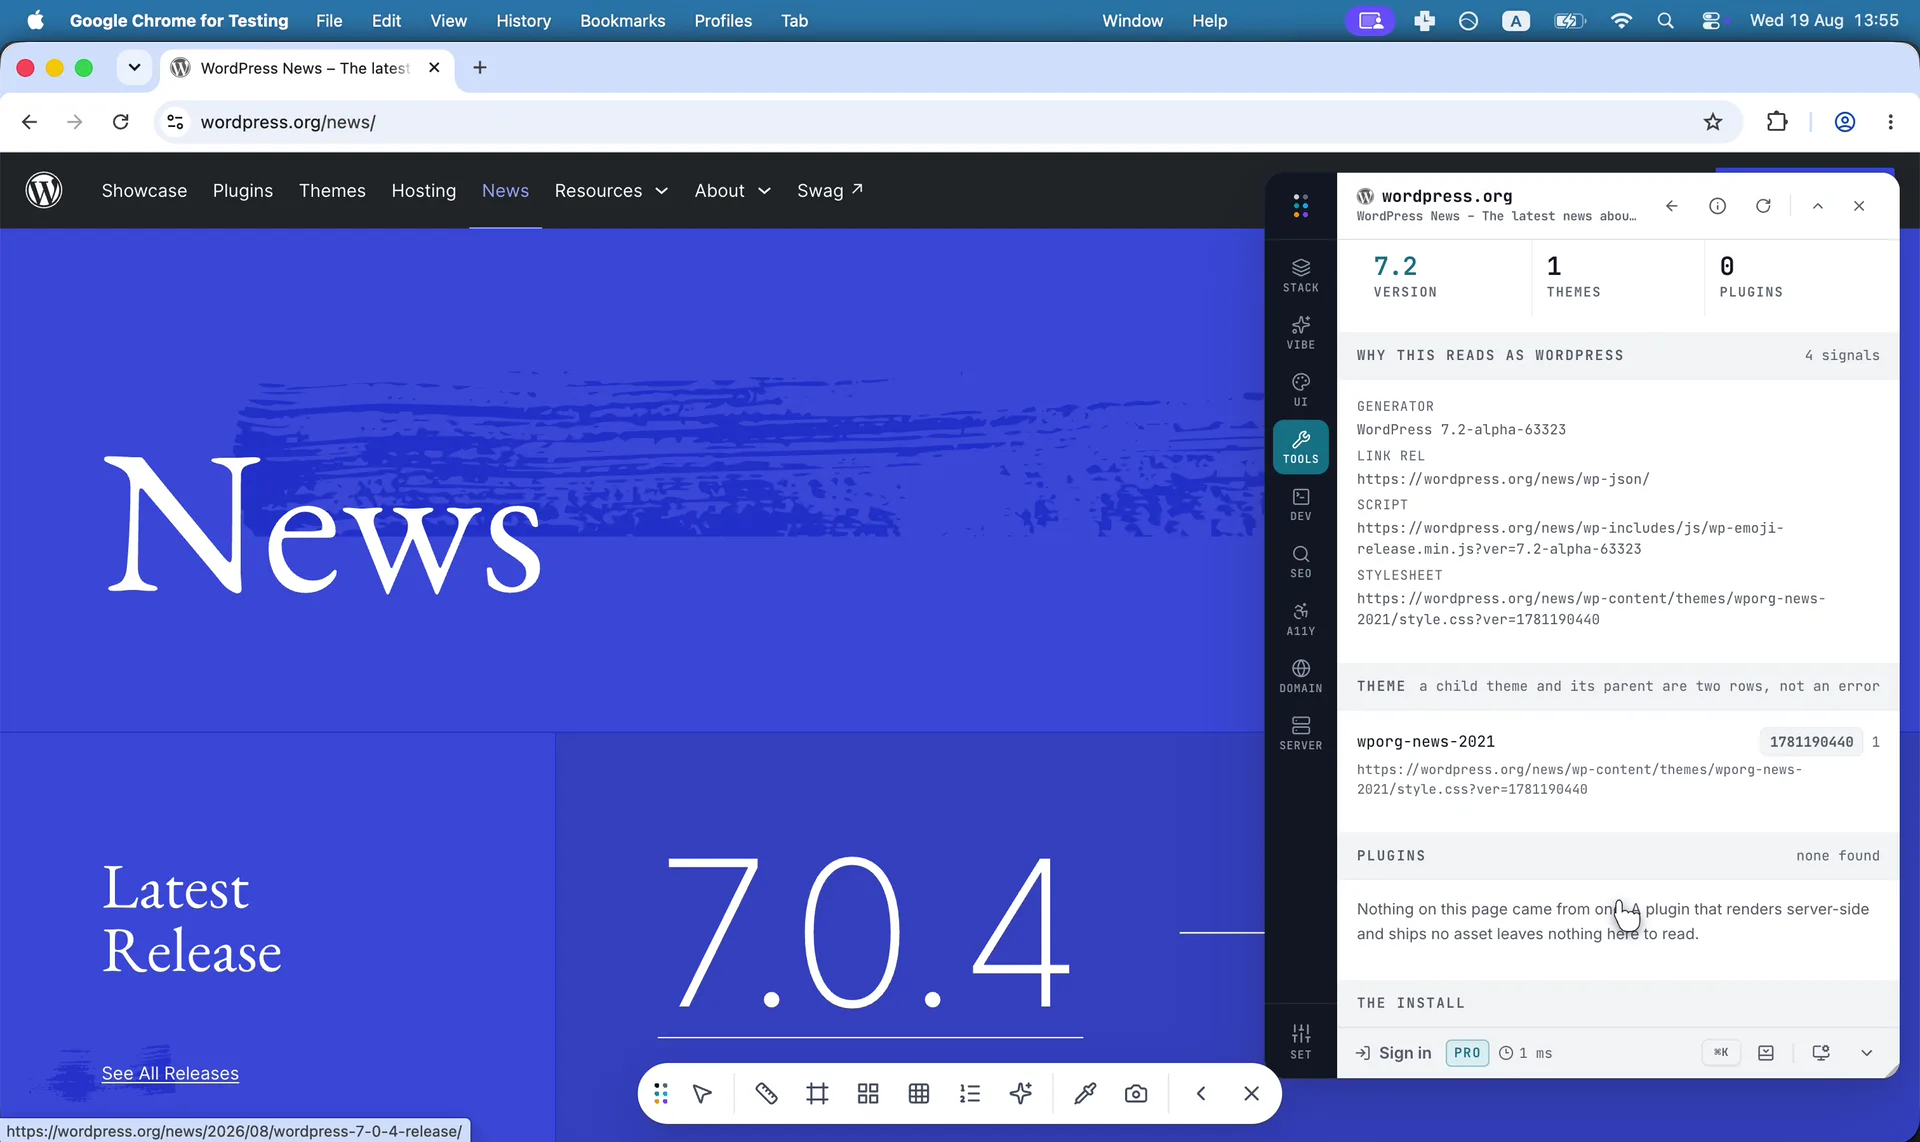The height and width of the screenshot is (1142, 1920).
Task: Open the A11Y accessibility section
Action: [x=1300, y=618]
